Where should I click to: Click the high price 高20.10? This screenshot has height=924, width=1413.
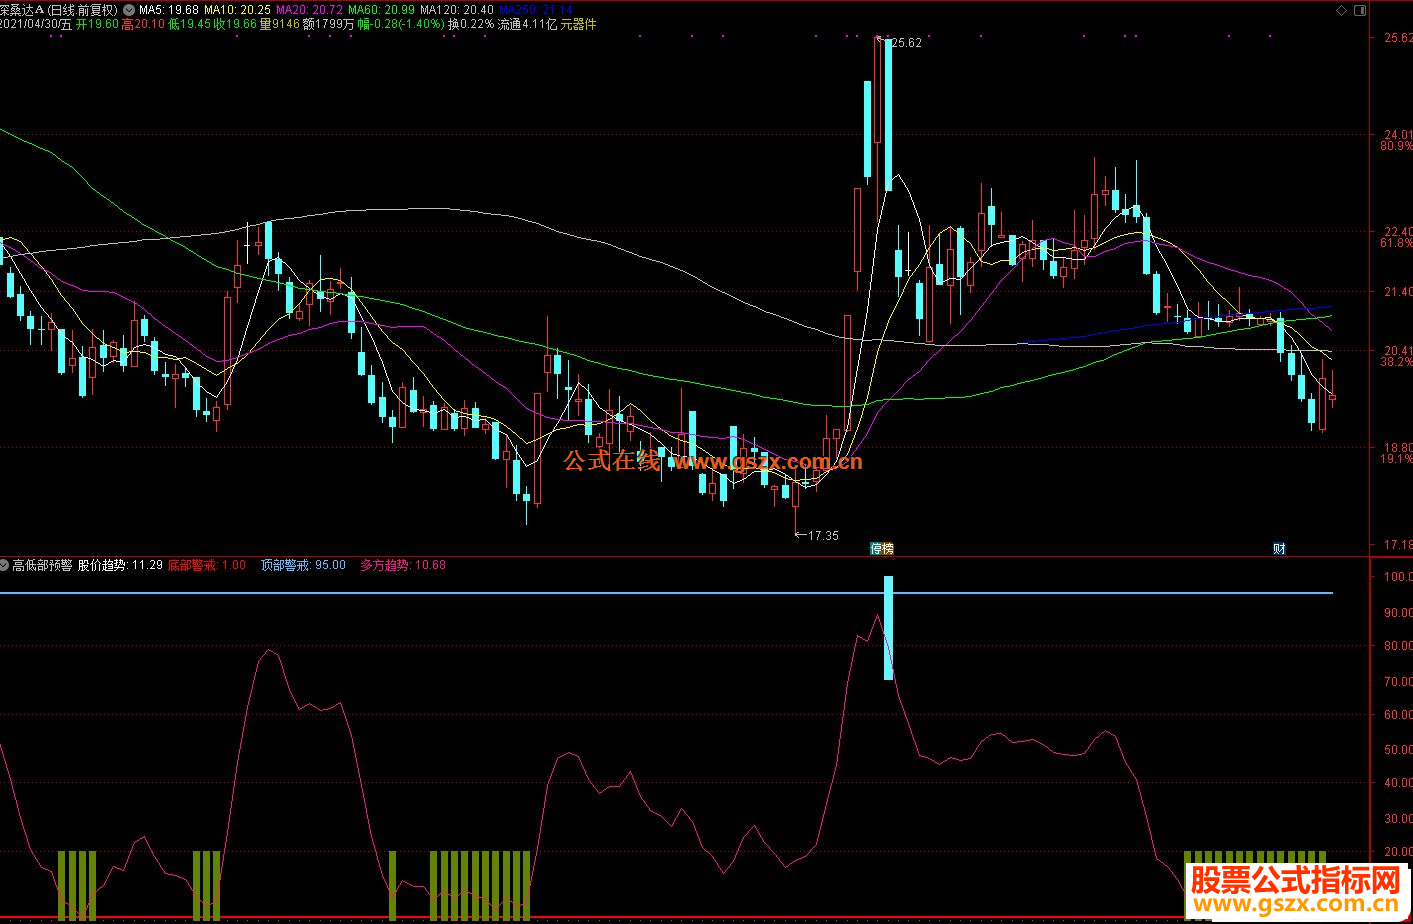[x=142, y=24]
